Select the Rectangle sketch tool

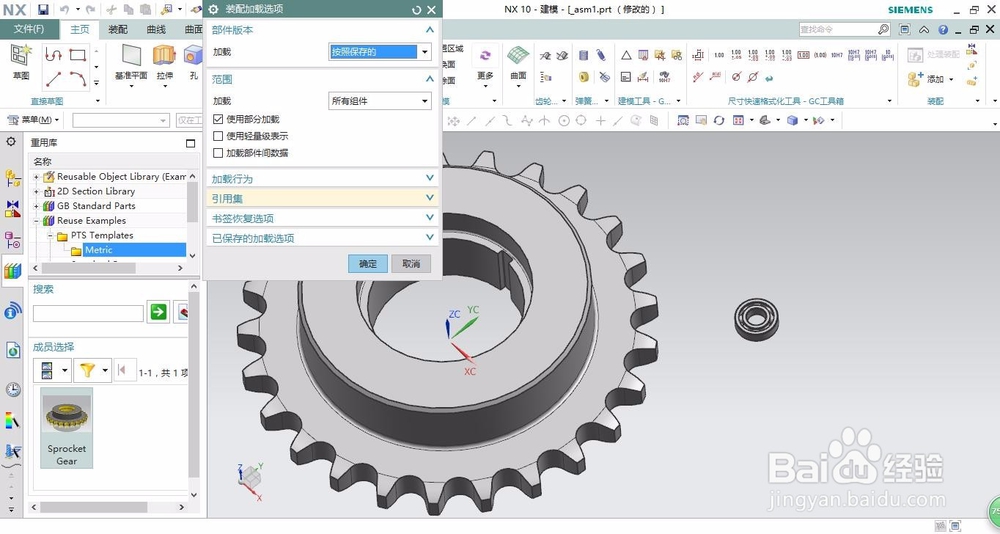(78, 55)
